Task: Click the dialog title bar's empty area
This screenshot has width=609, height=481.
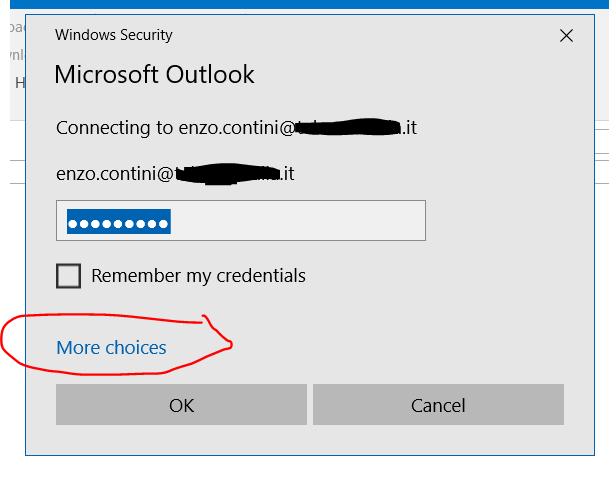Action: click(x=350, y=35)
